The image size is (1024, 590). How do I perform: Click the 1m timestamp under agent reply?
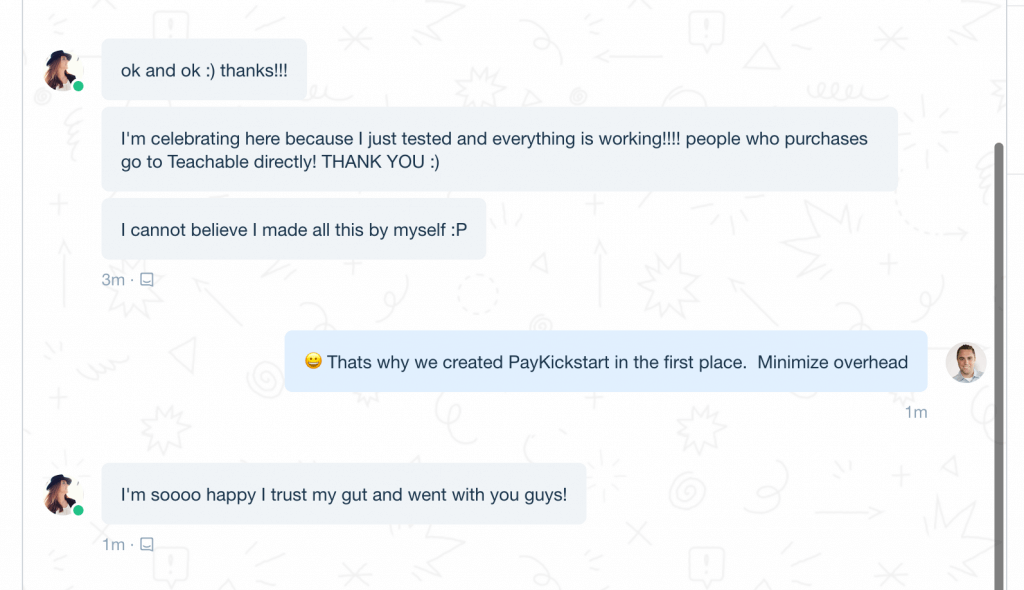916,412
